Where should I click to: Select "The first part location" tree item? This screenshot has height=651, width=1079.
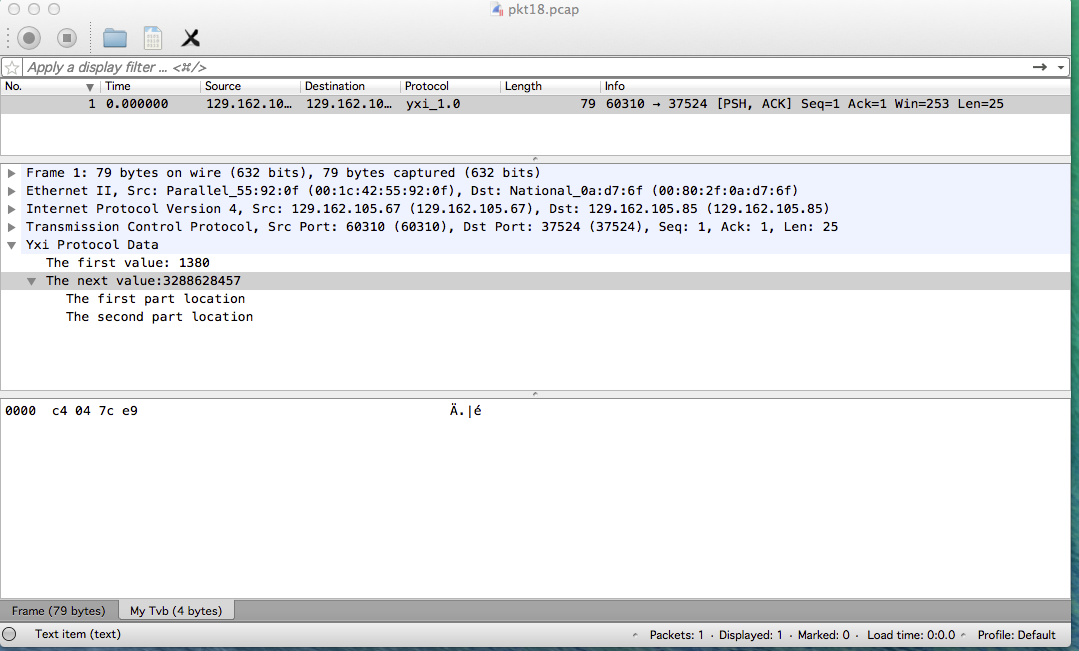click(155, 299)
